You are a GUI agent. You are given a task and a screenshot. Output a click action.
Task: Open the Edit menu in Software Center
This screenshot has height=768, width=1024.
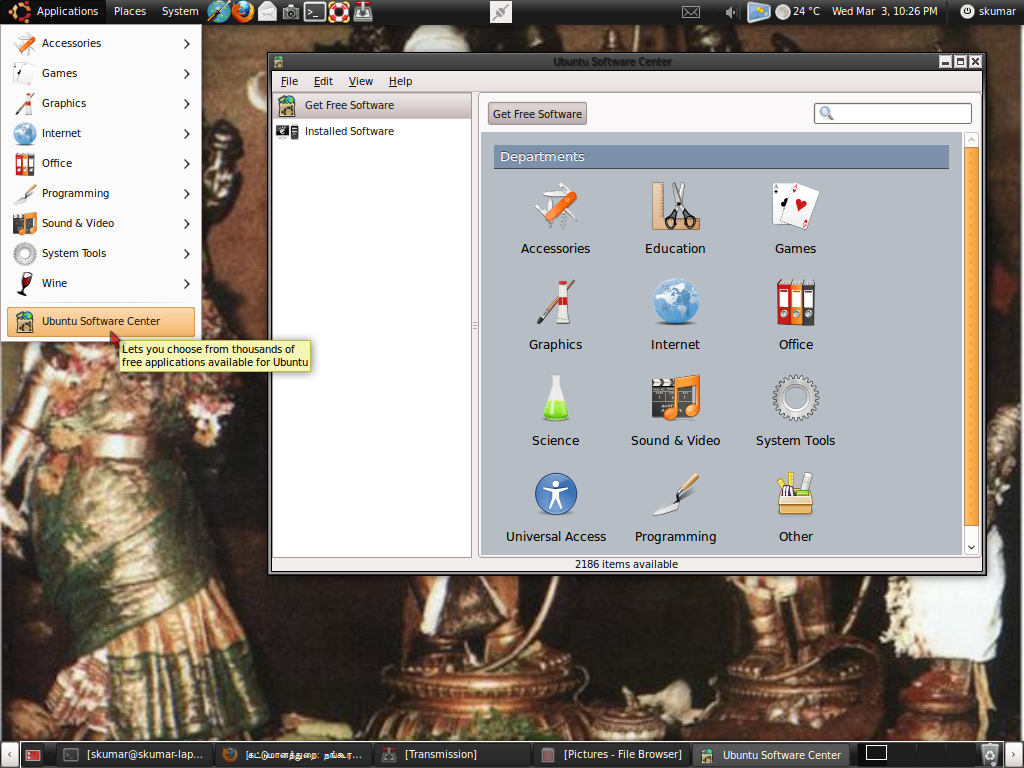tap(323, 81)
